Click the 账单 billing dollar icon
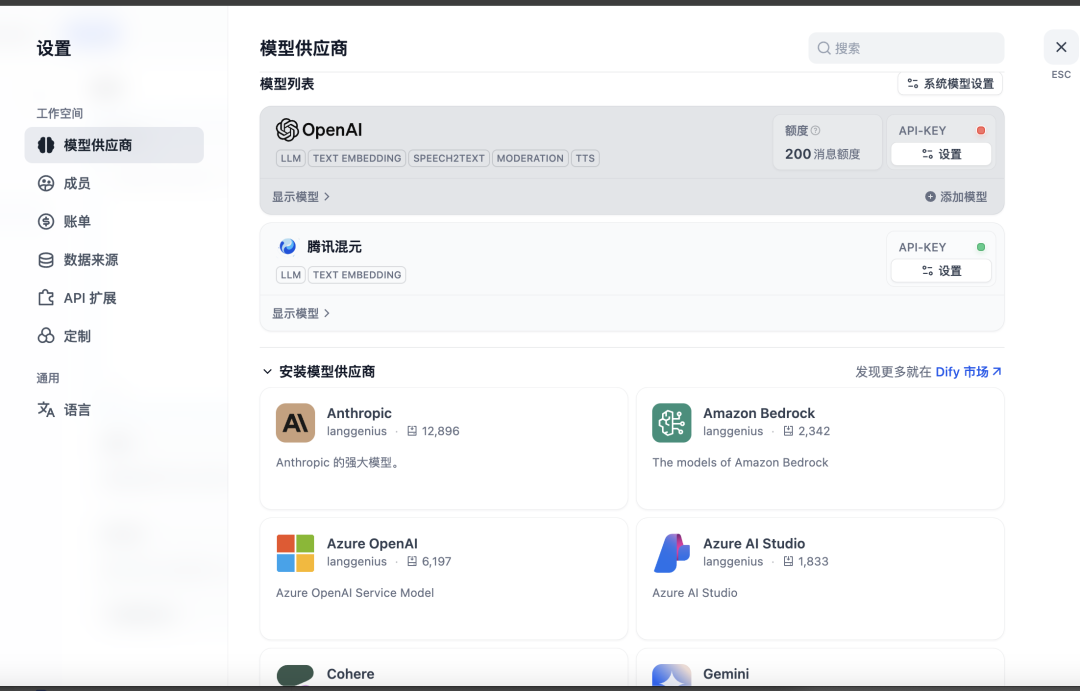Viewport: 1080px width, 691px height. tap(46, 221)
